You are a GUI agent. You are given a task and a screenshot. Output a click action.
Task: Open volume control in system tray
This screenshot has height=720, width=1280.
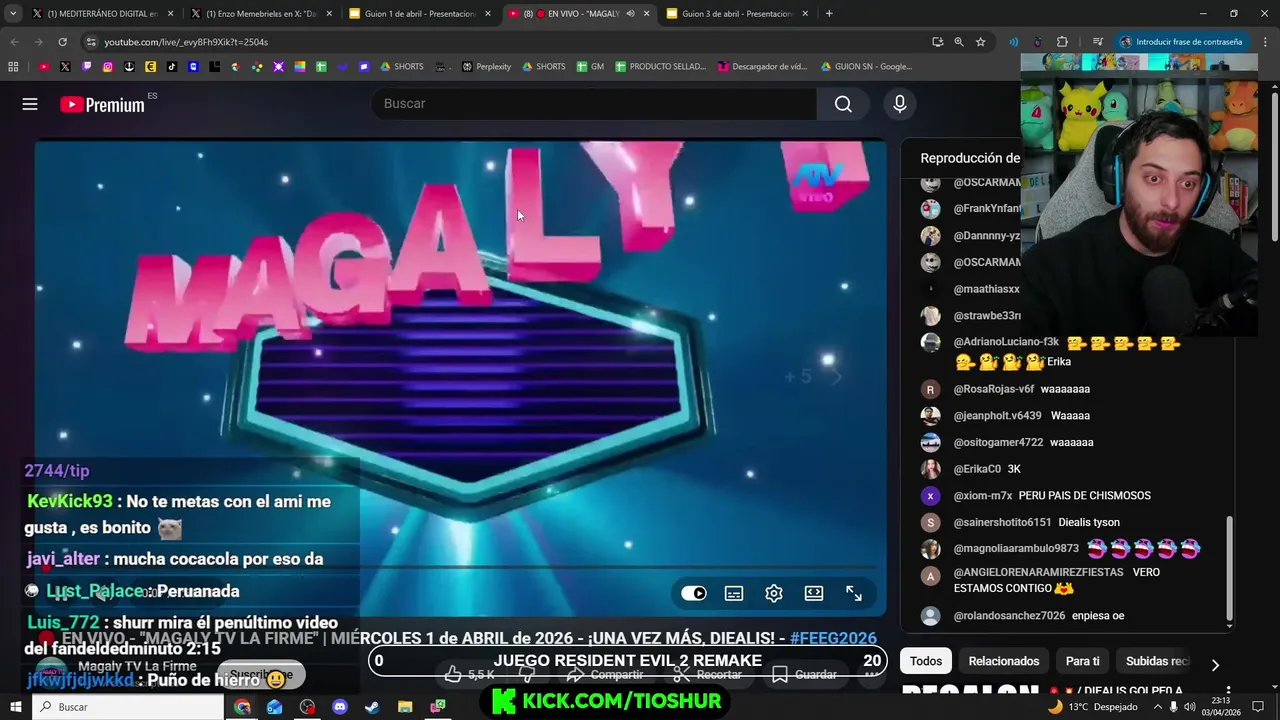[1191, 707]
